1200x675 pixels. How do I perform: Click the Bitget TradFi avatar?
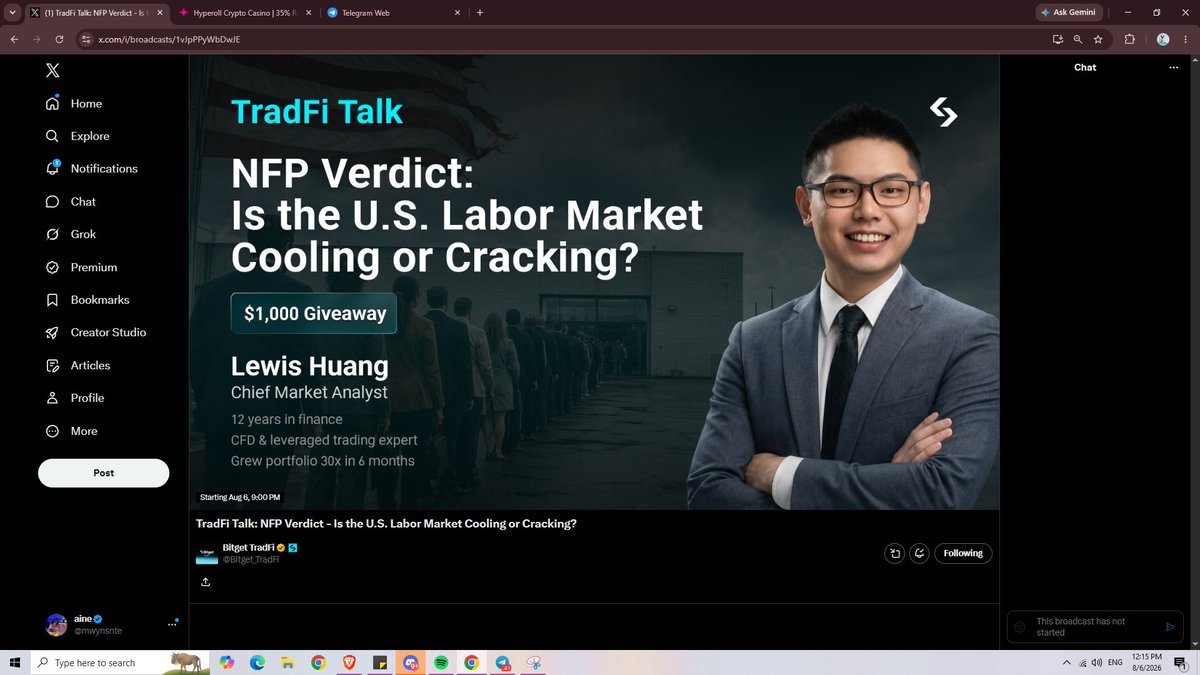tap(206, 554)
